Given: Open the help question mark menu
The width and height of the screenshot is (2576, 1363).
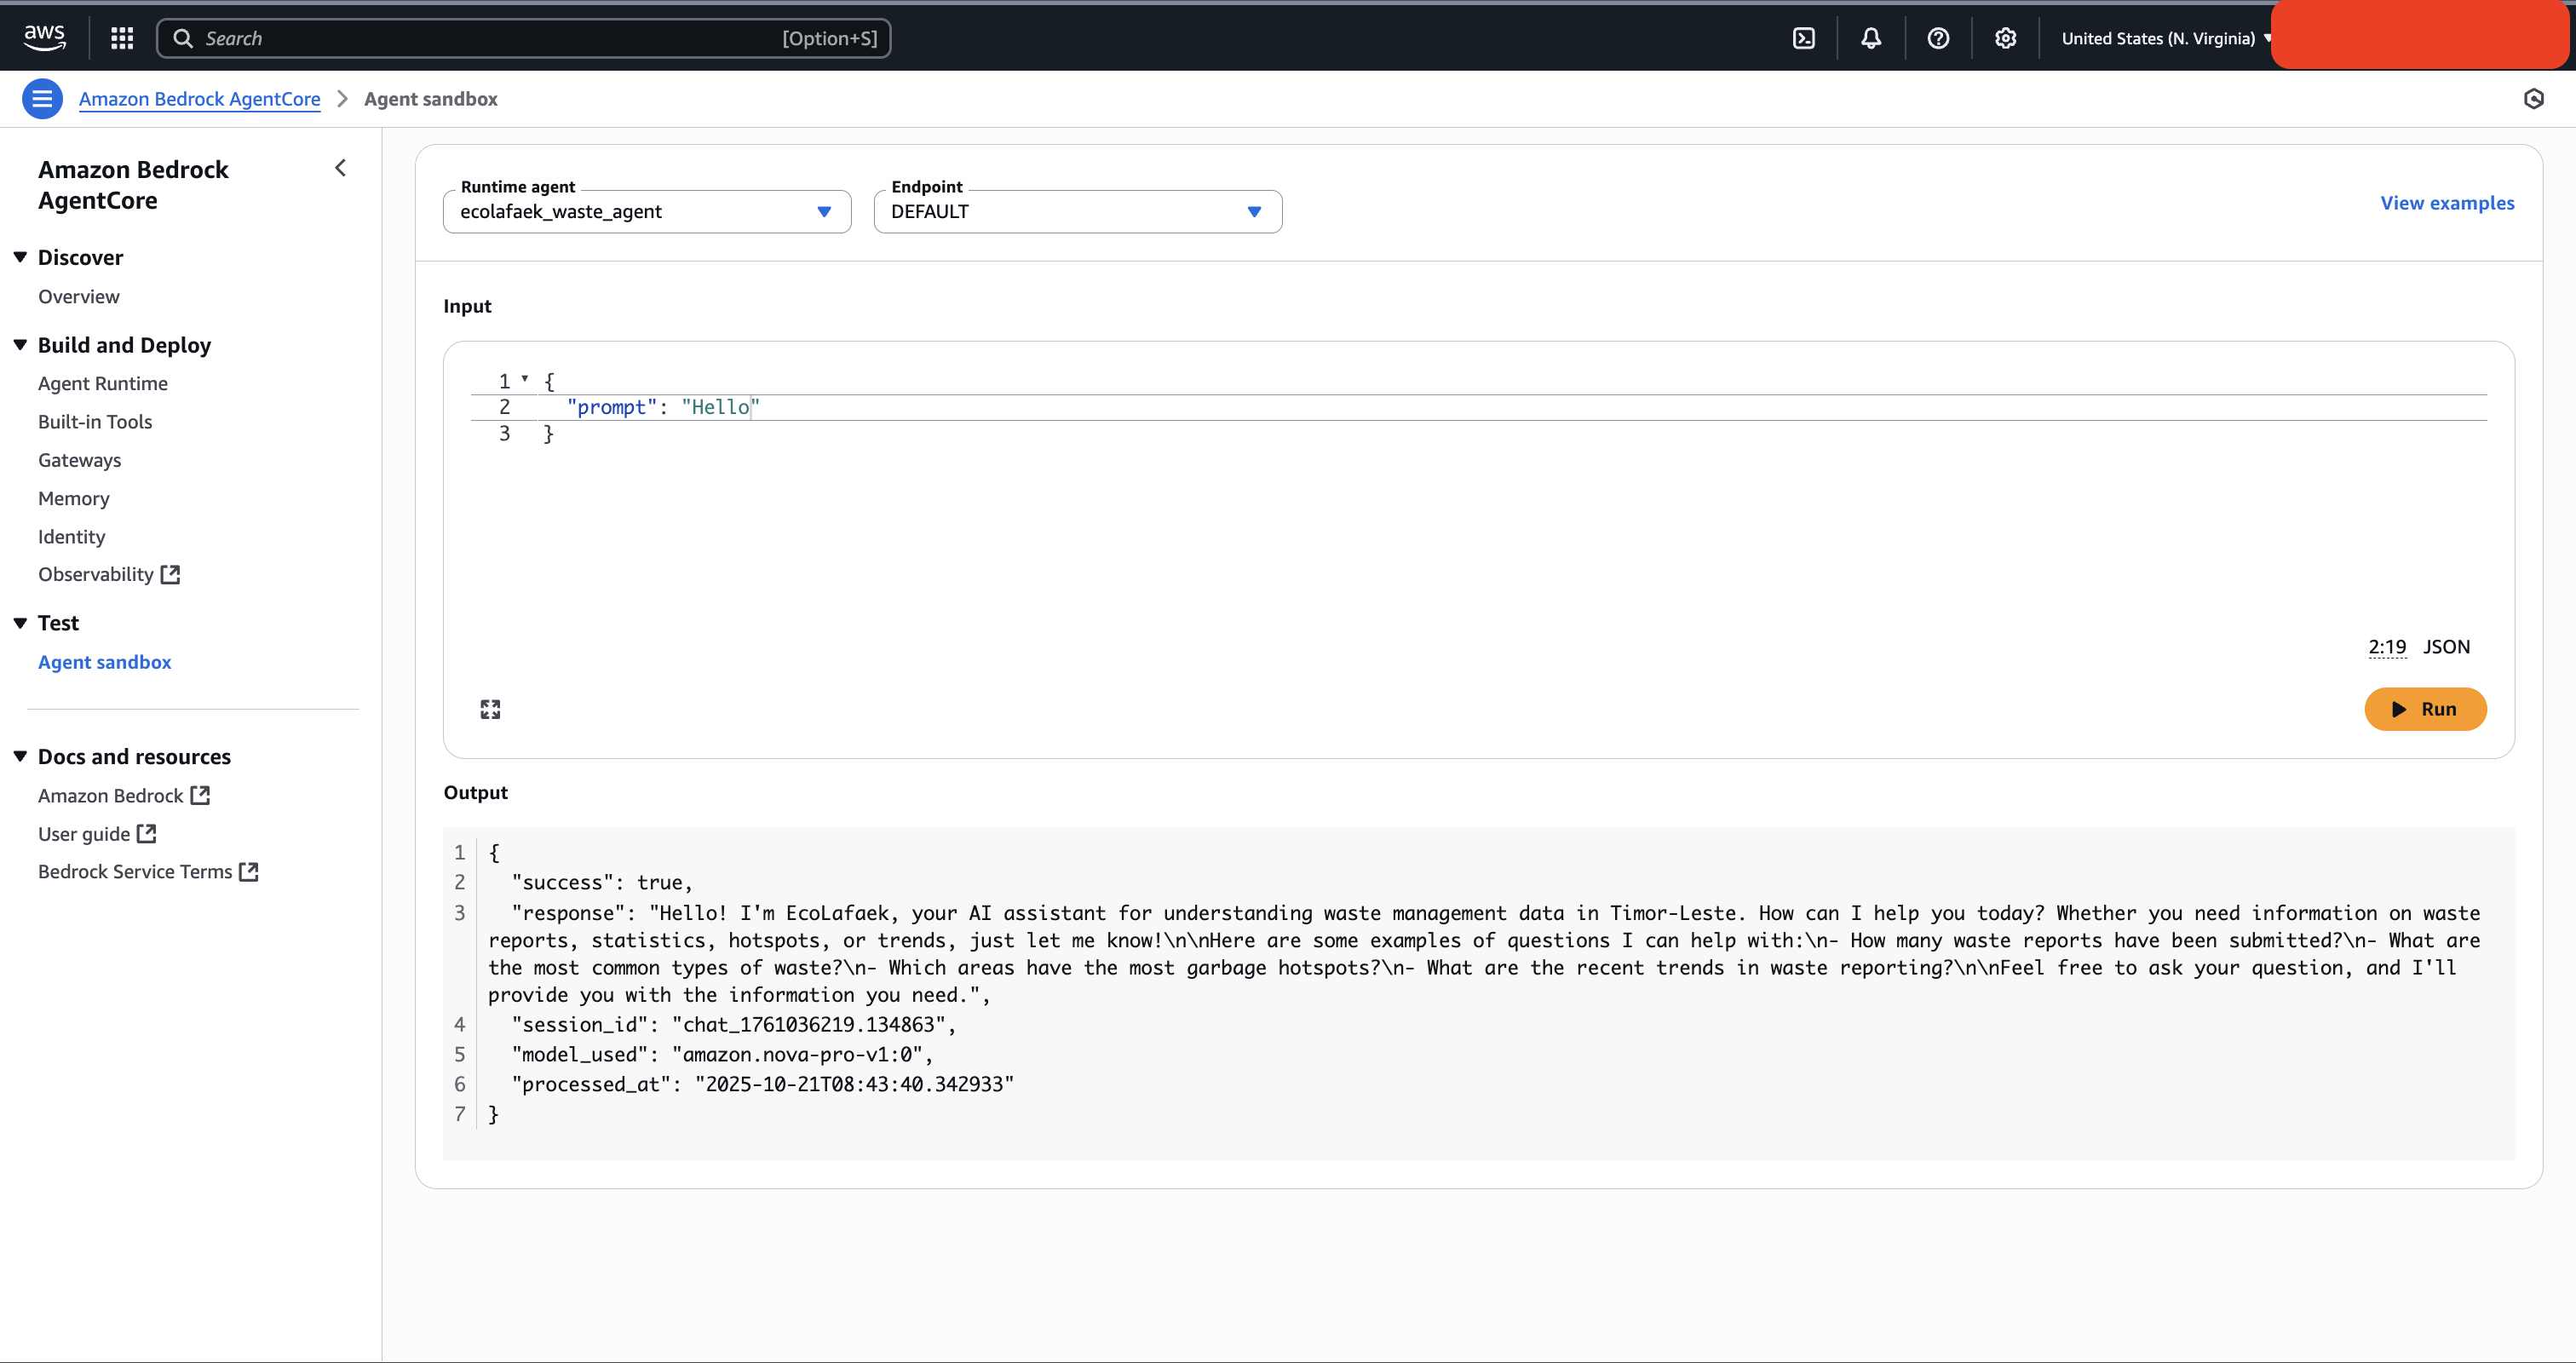Looking at the screenshot, I should tap(1937, 38).
